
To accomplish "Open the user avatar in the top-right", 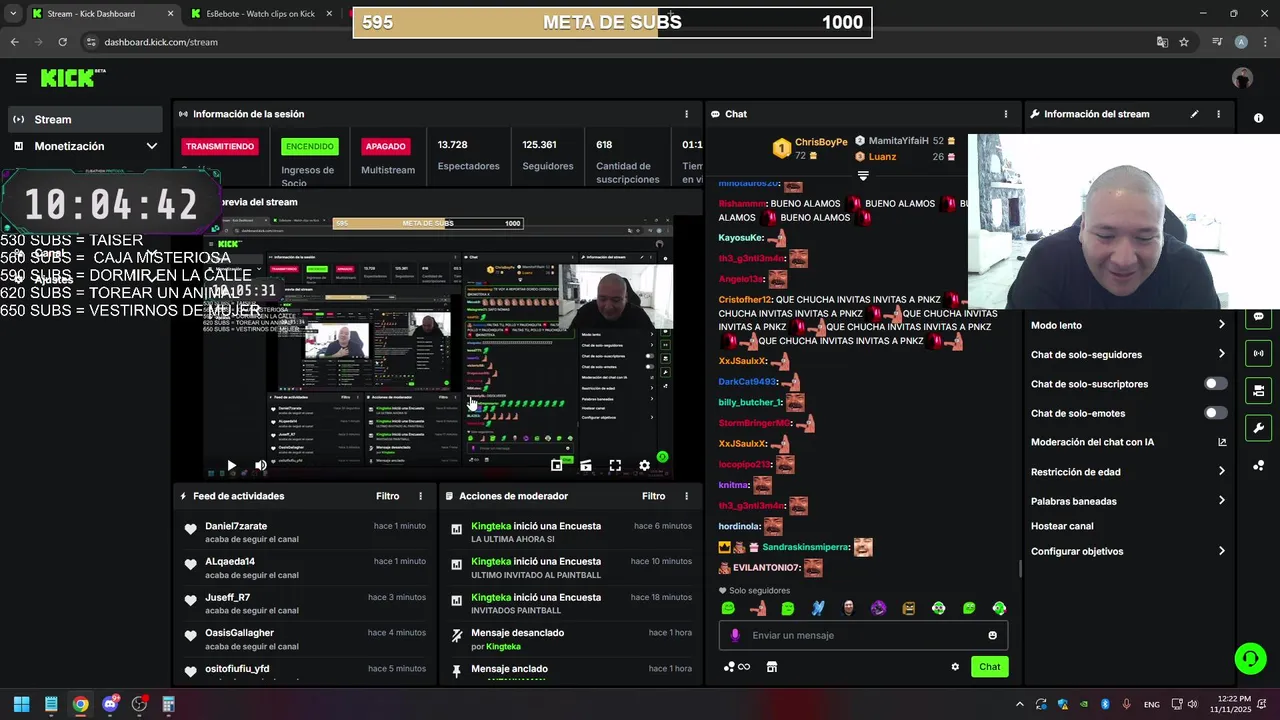I will 1242,78.
